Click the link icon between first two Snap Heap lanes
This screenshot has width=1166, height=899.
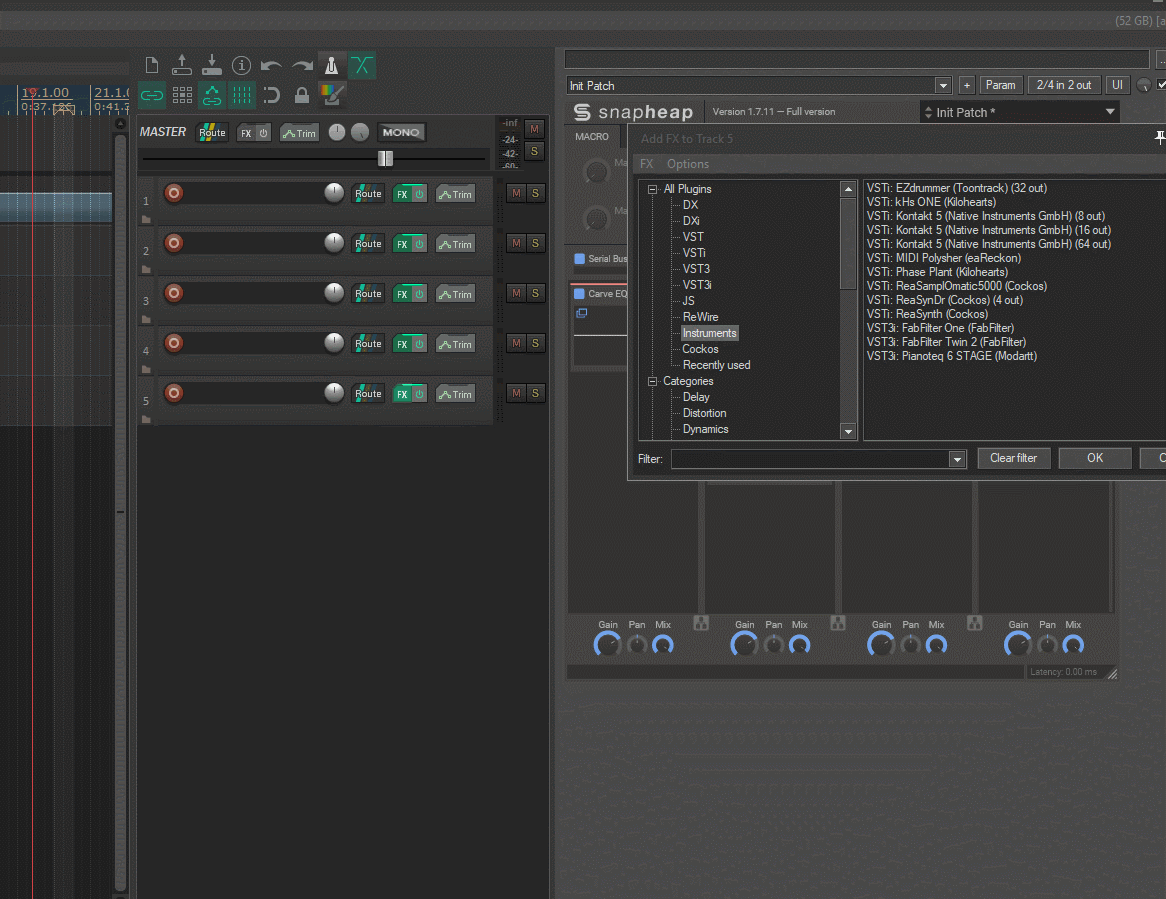[701, 623]
